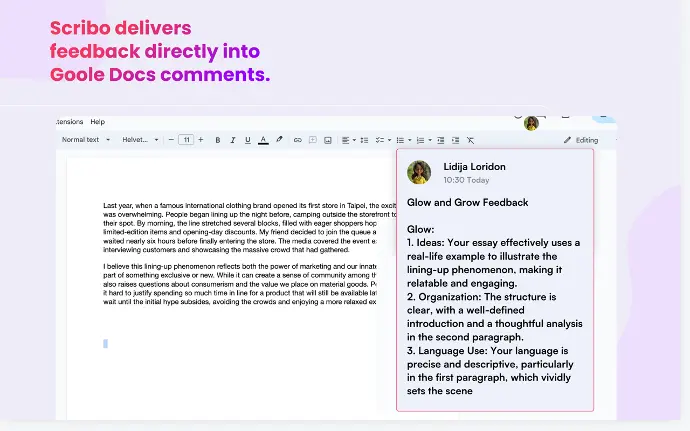Click the font size field showing 11

click(x=185, y=140)
